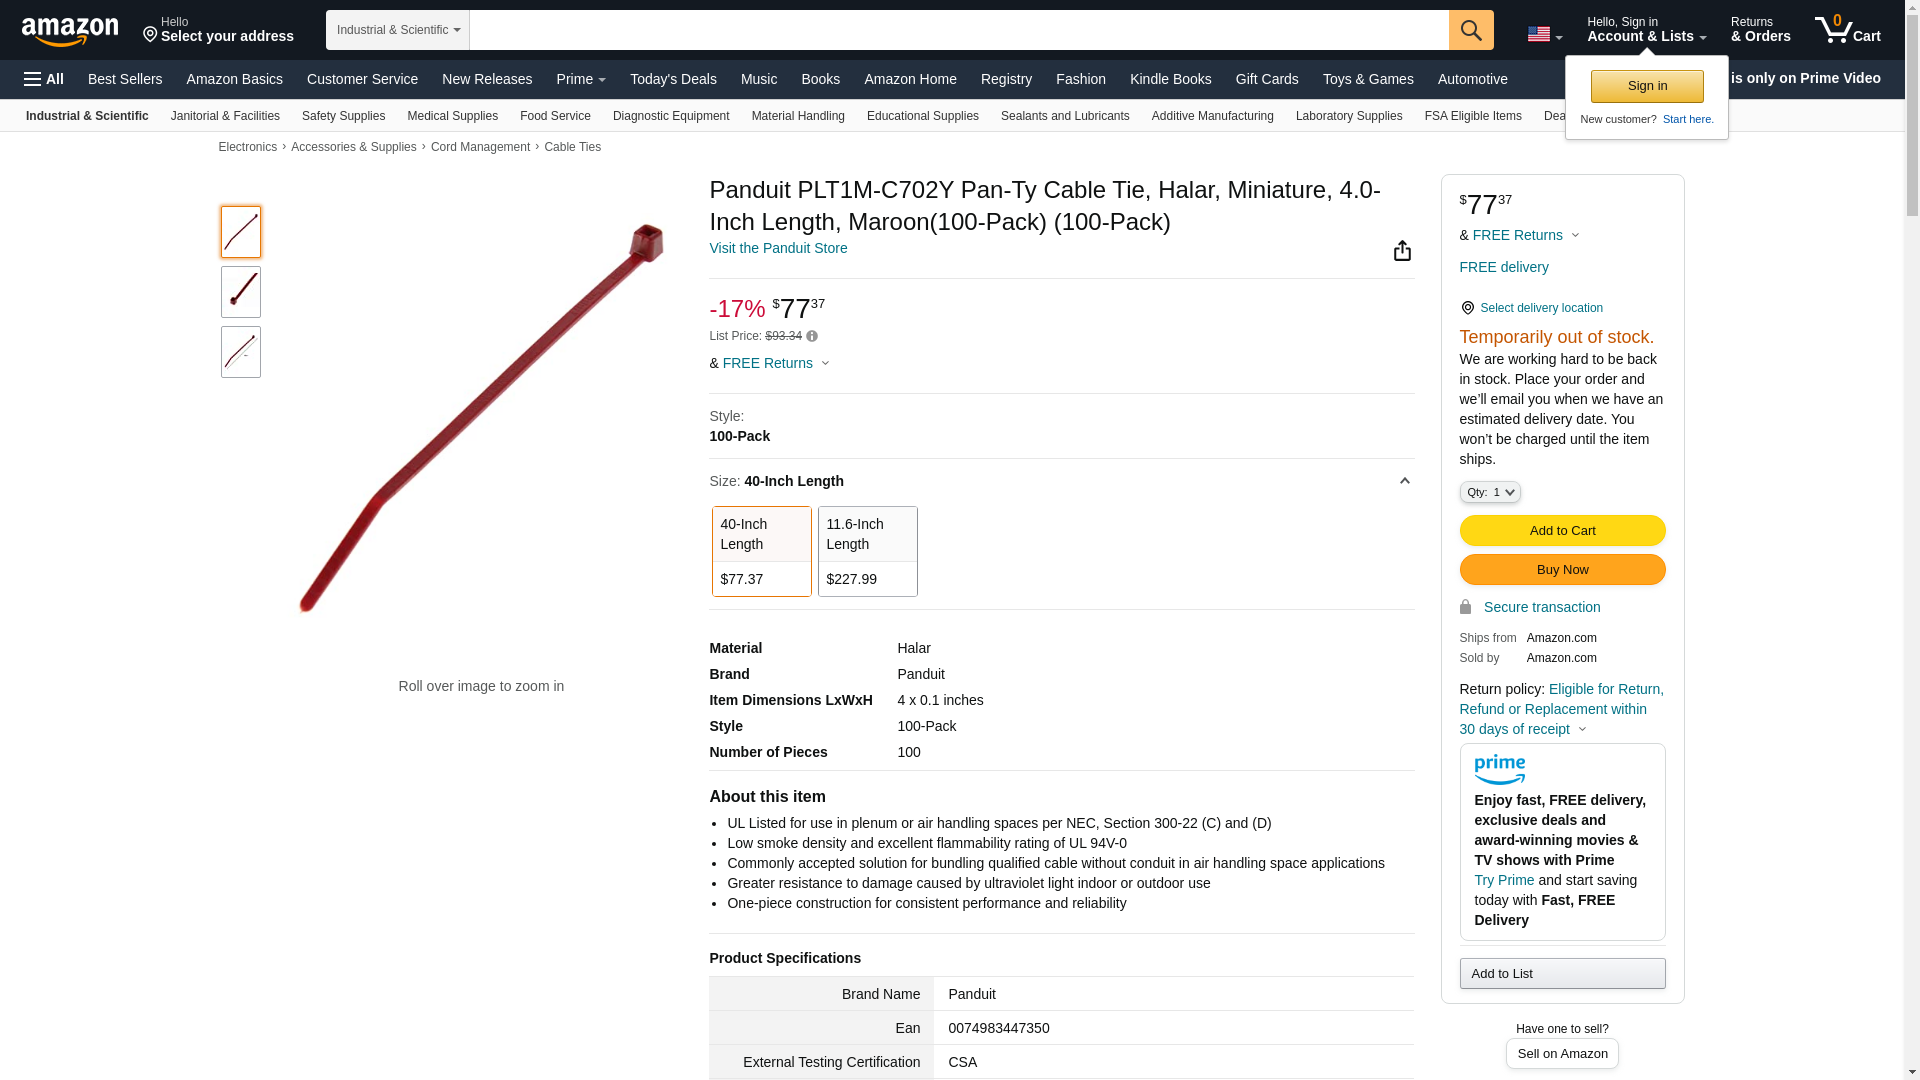
Task: Expand the FREE Returns dropdown under price
Action: pyautogui.click(x=776, y=363)
